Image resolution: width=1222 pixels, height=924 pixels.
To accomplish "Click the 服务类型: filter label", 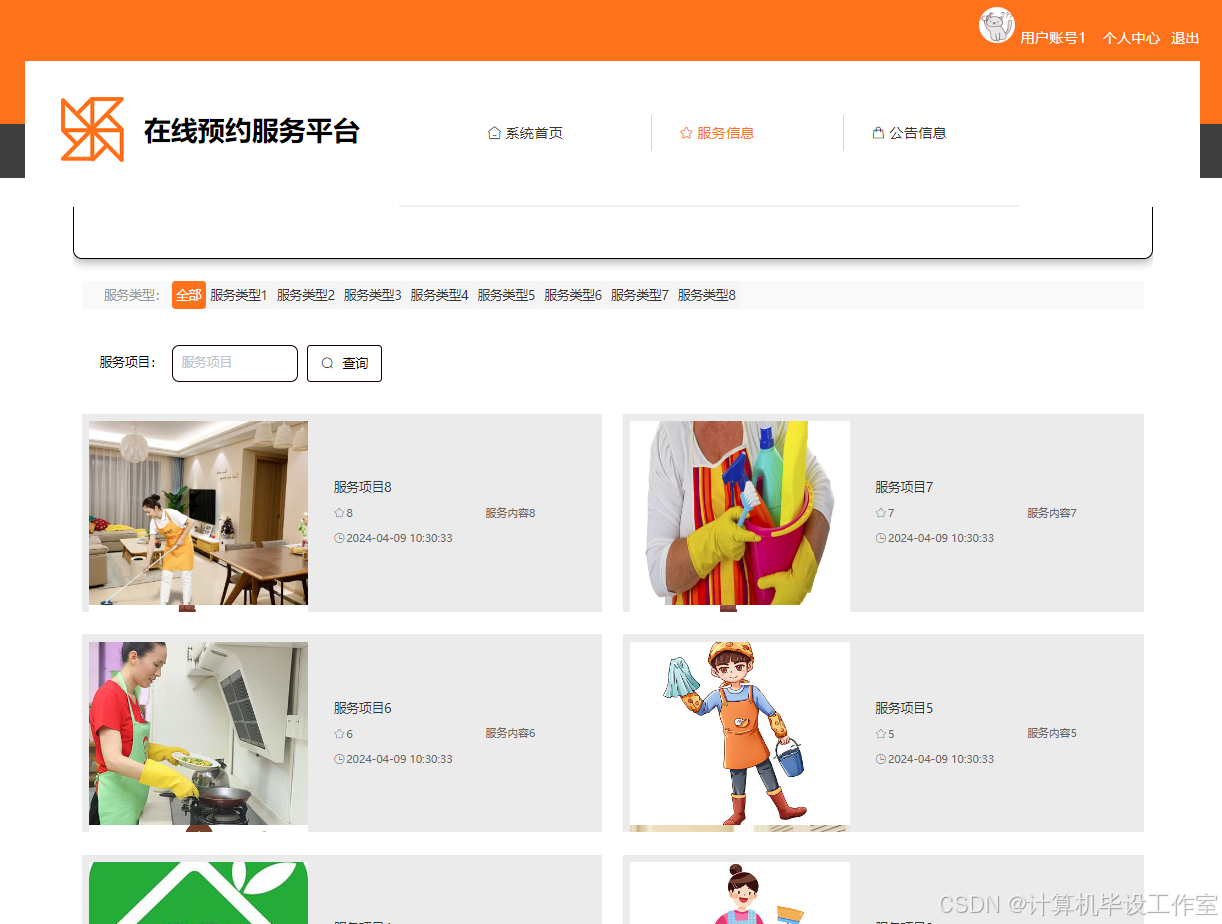I will [x=132, y=295].
